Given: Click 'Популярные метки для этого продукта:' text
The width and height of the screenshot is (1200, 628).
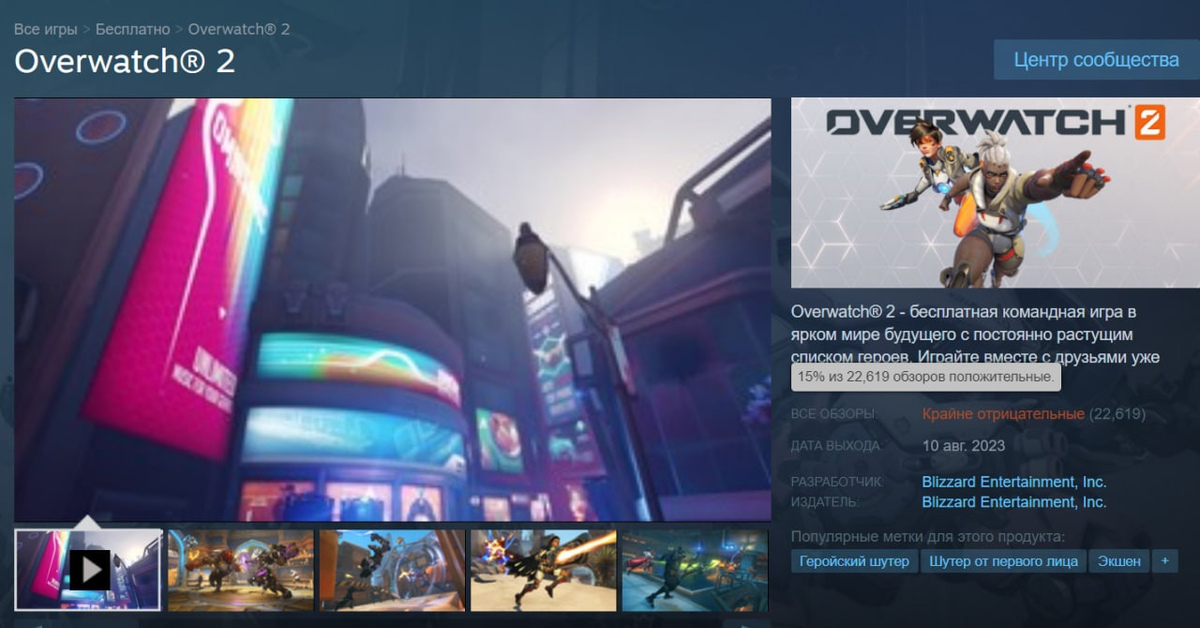Looking at the screenshot, I should 928,536.
